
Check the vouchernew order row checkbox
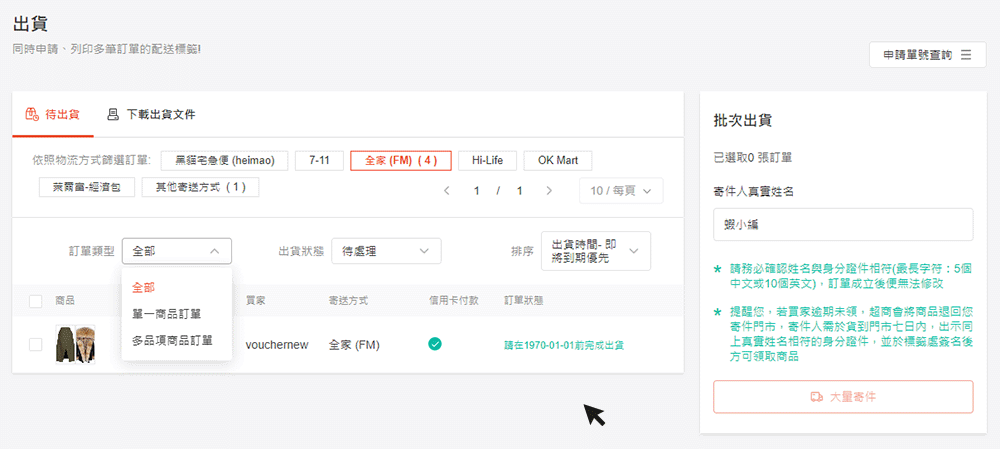[36, 345]
